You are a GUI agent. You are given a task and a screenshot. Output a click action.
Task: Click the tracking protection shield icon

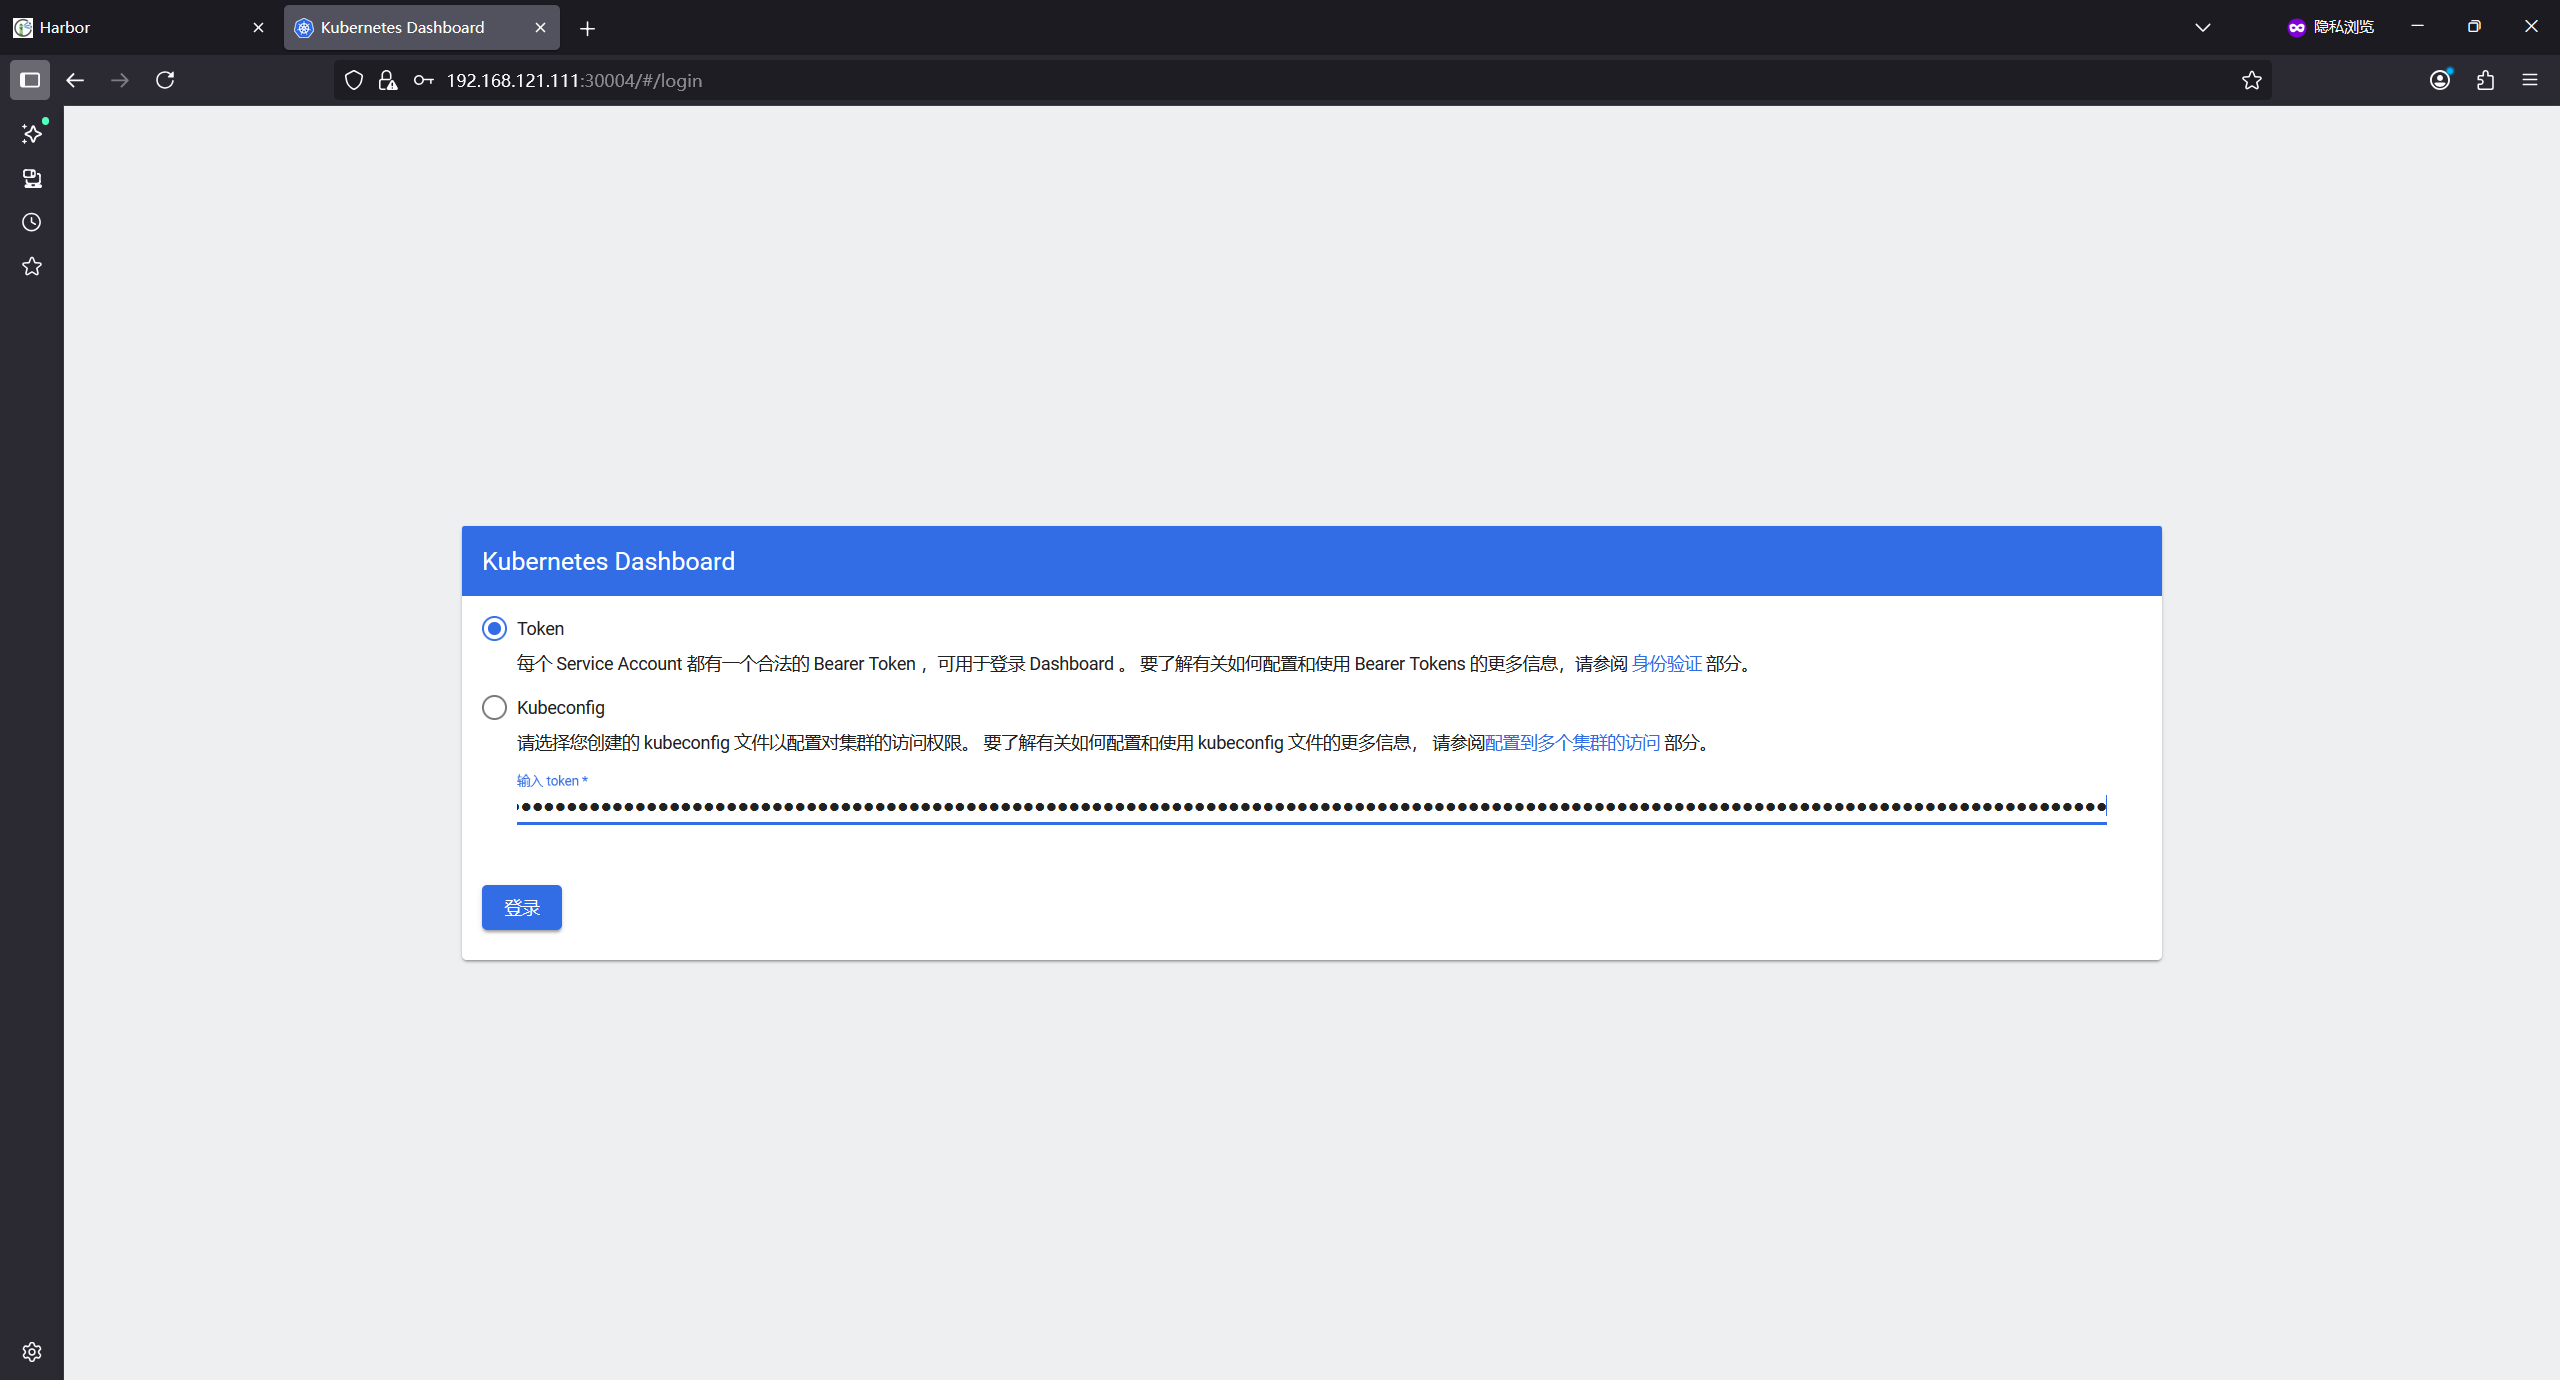[354, 80]
